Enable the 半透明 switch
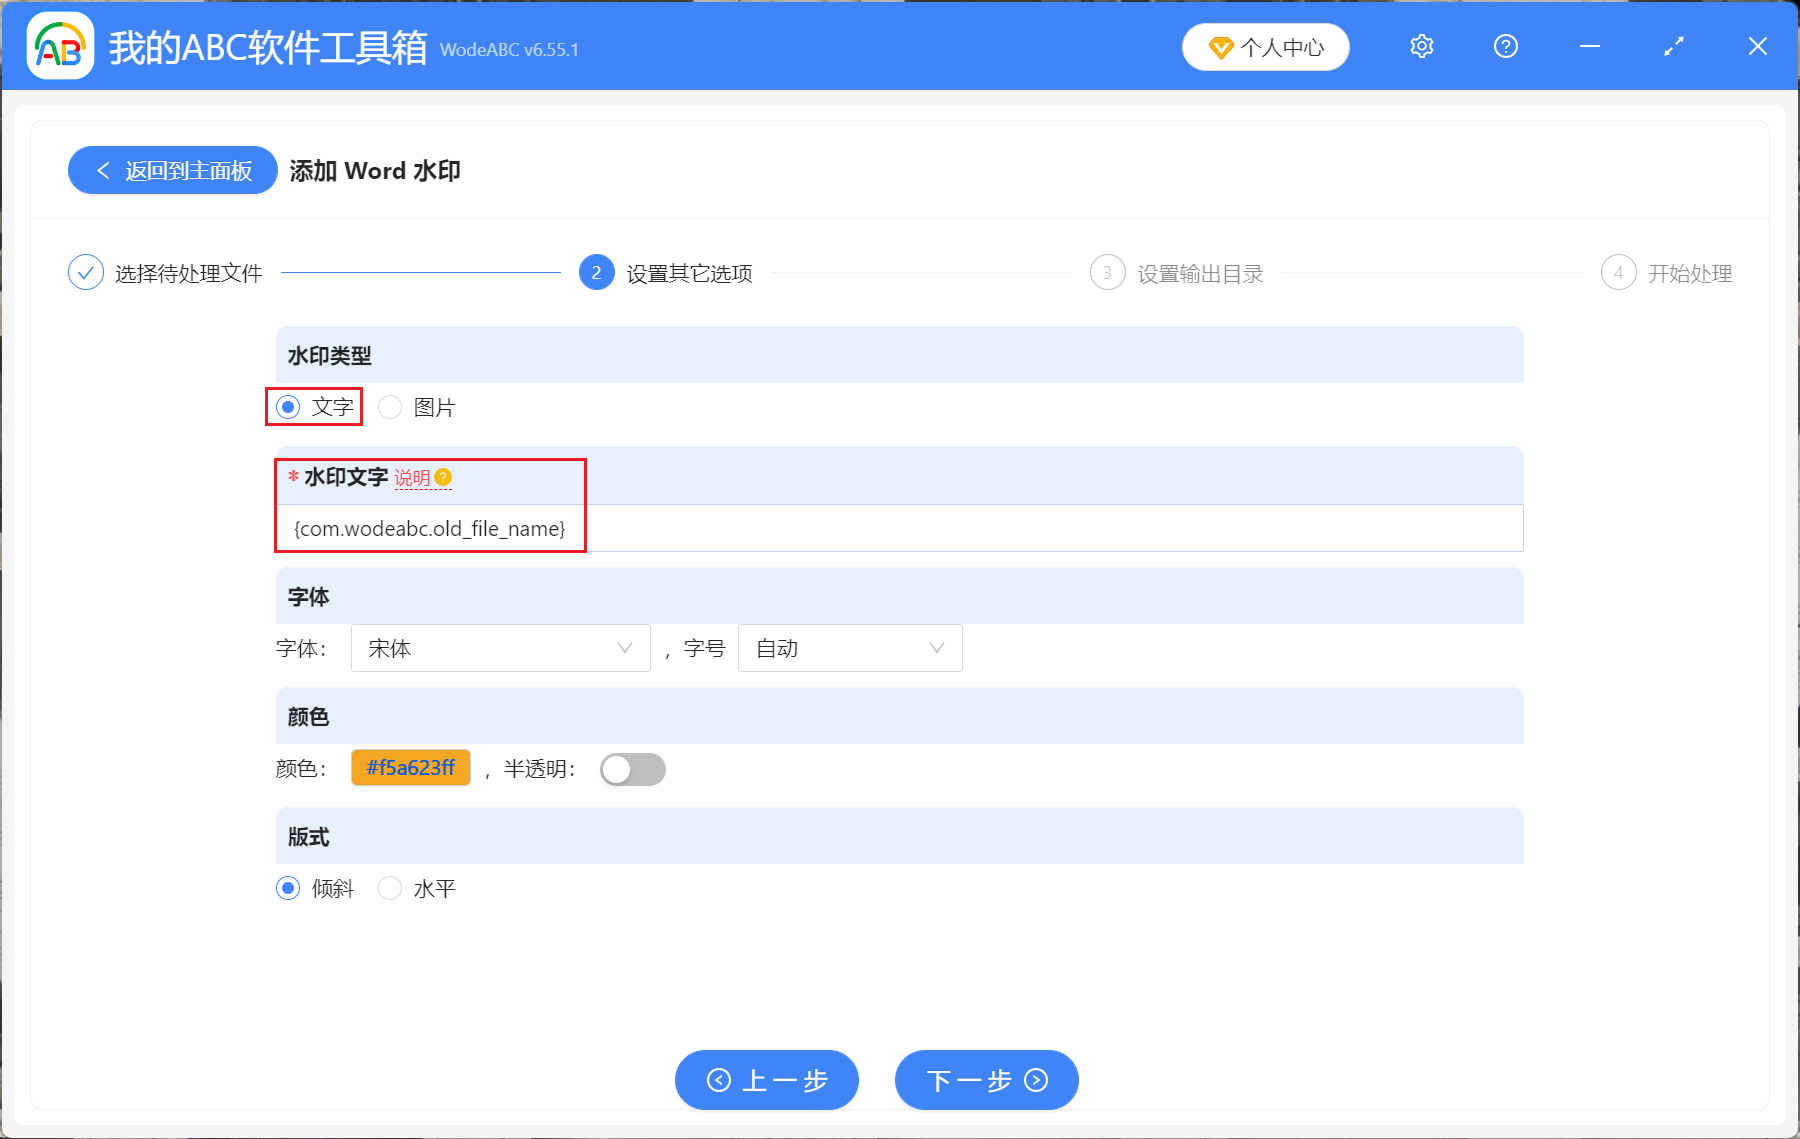 pos(632,769)
